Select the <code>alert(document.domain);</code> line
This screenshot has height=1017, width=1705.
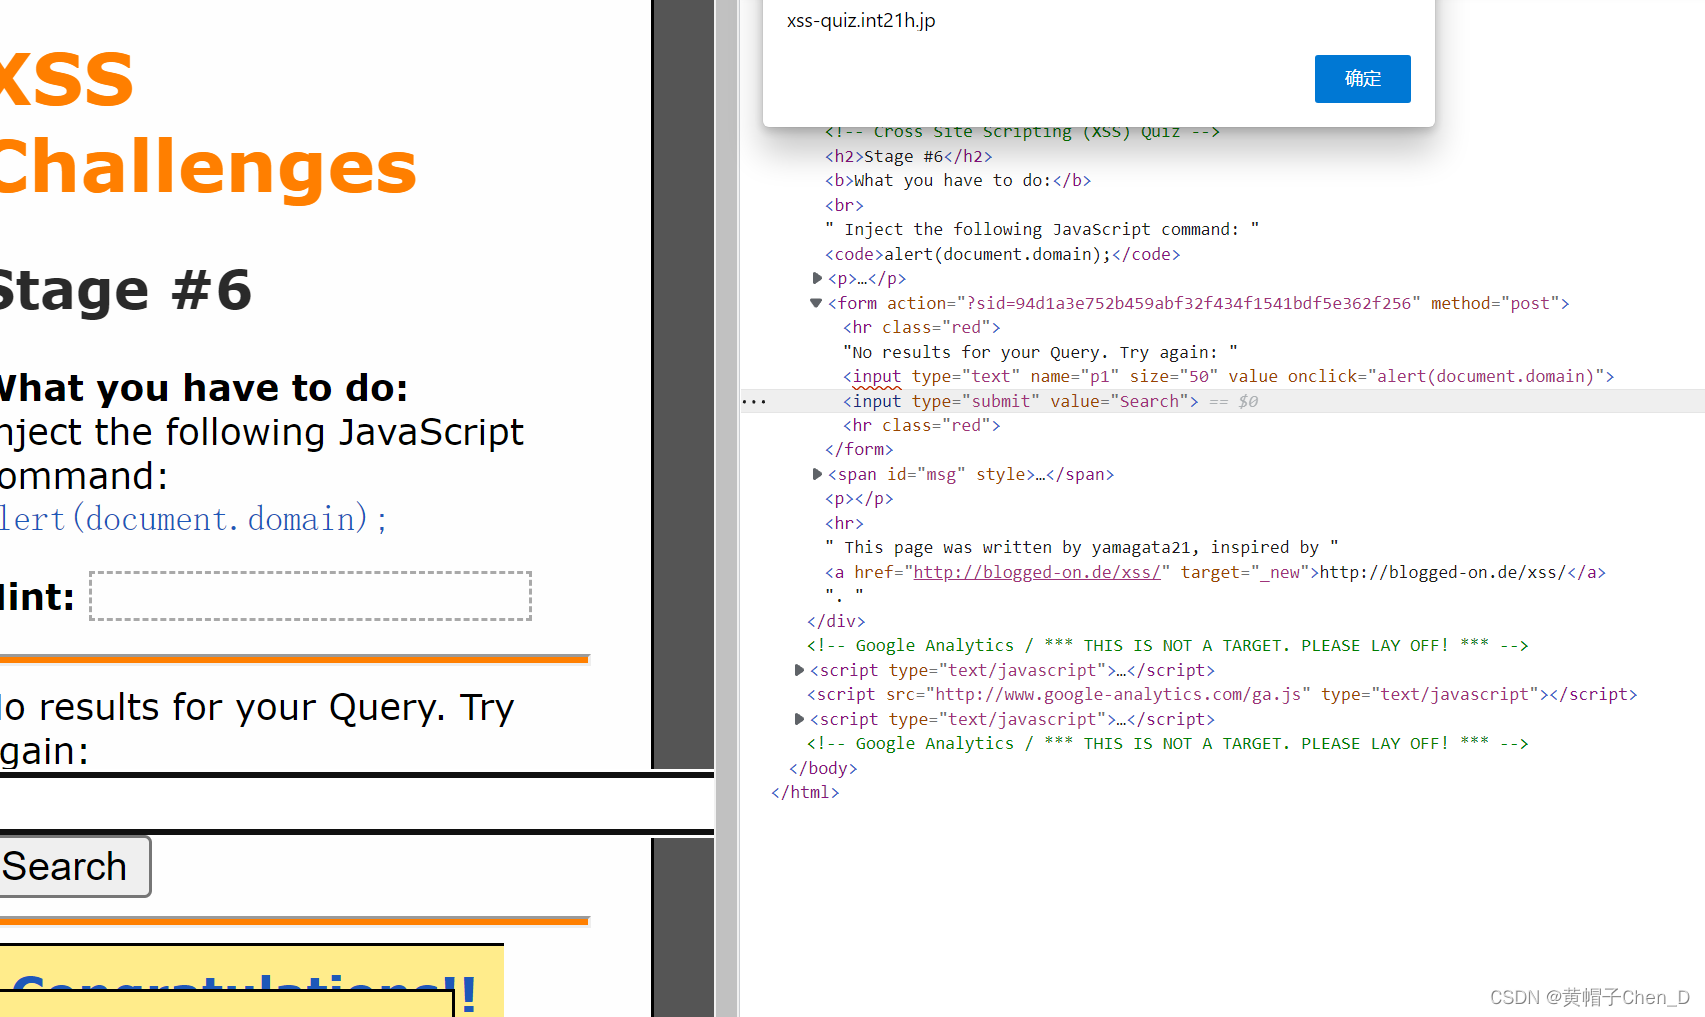click(1002, 254)
